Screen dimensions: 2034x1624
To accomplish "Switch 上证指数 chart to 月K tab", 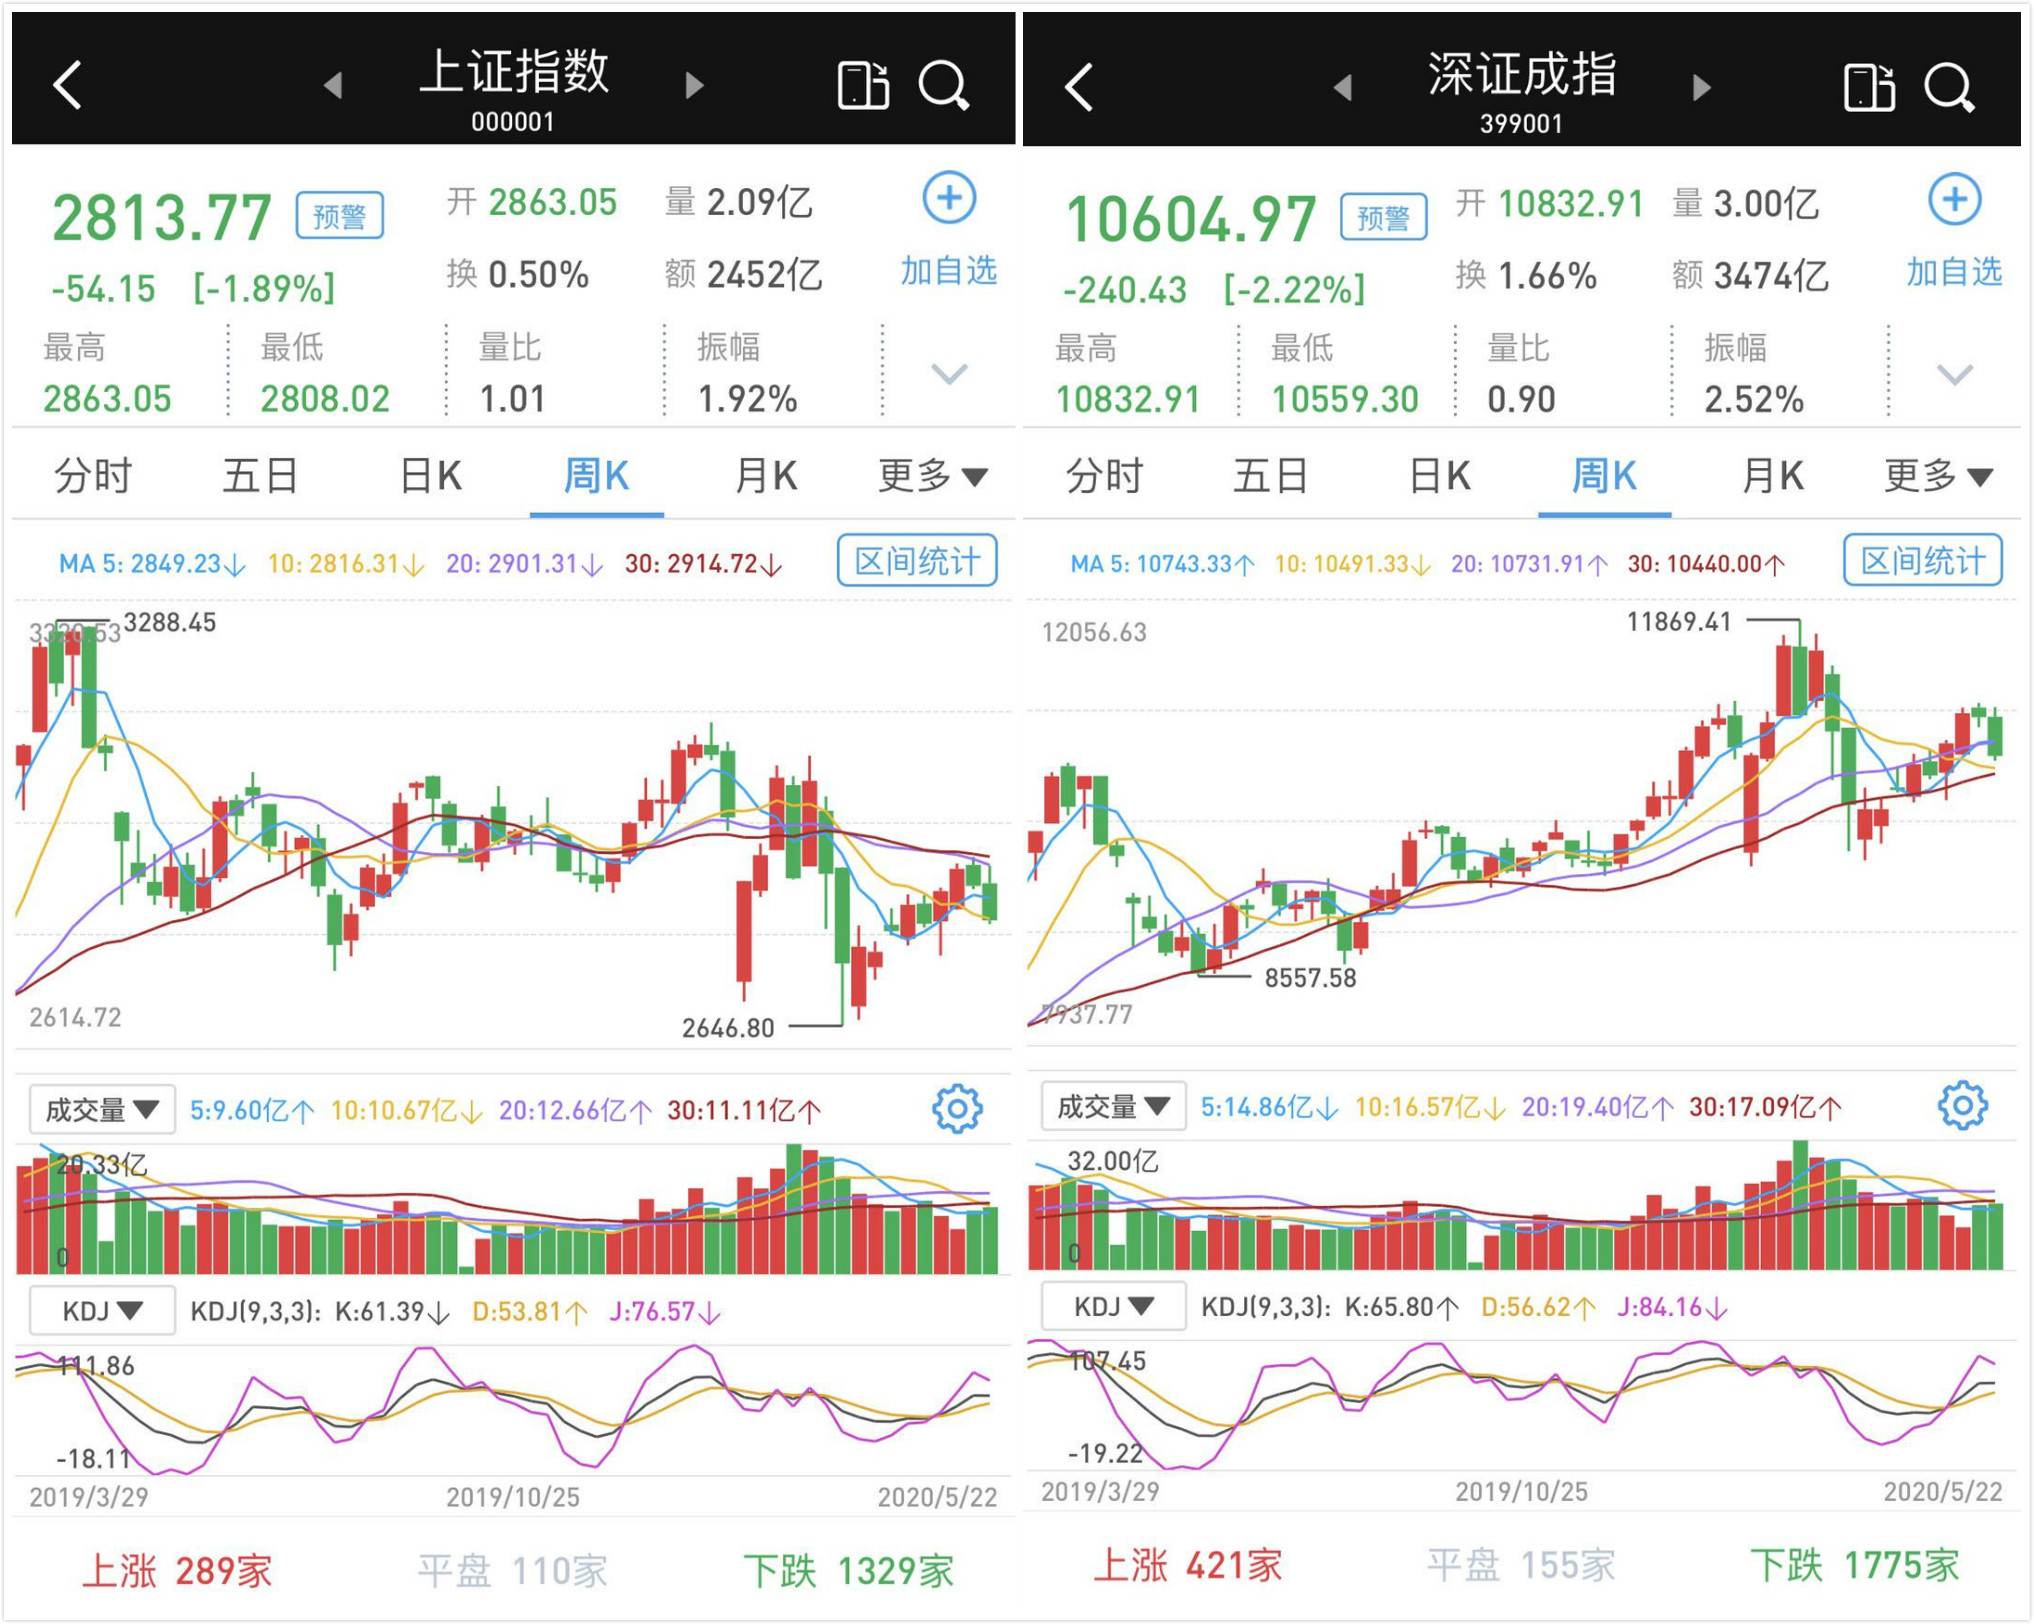I will pyautogui.click(x=766, y=476).
